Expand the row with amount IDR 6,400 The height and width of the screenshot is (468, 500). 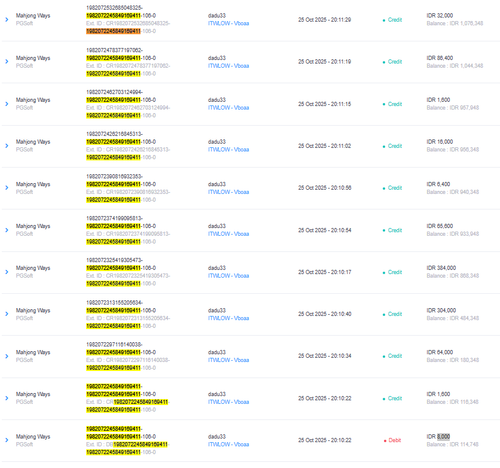tap(7, 188)
